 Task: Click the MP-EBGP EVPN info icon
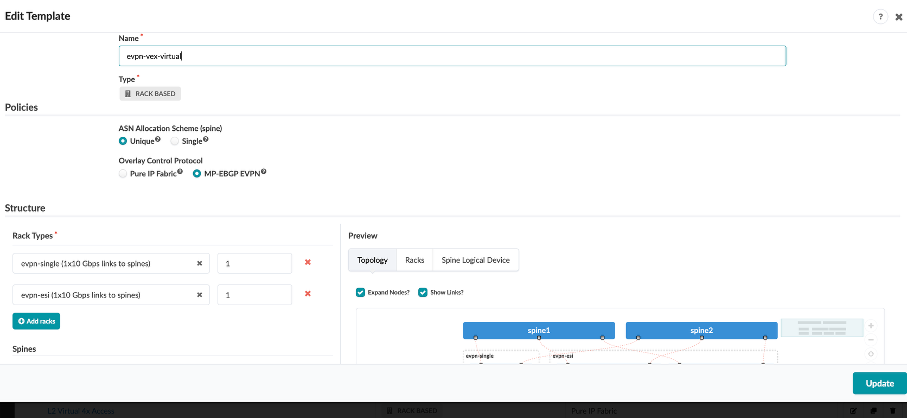(x=264, y=172)
